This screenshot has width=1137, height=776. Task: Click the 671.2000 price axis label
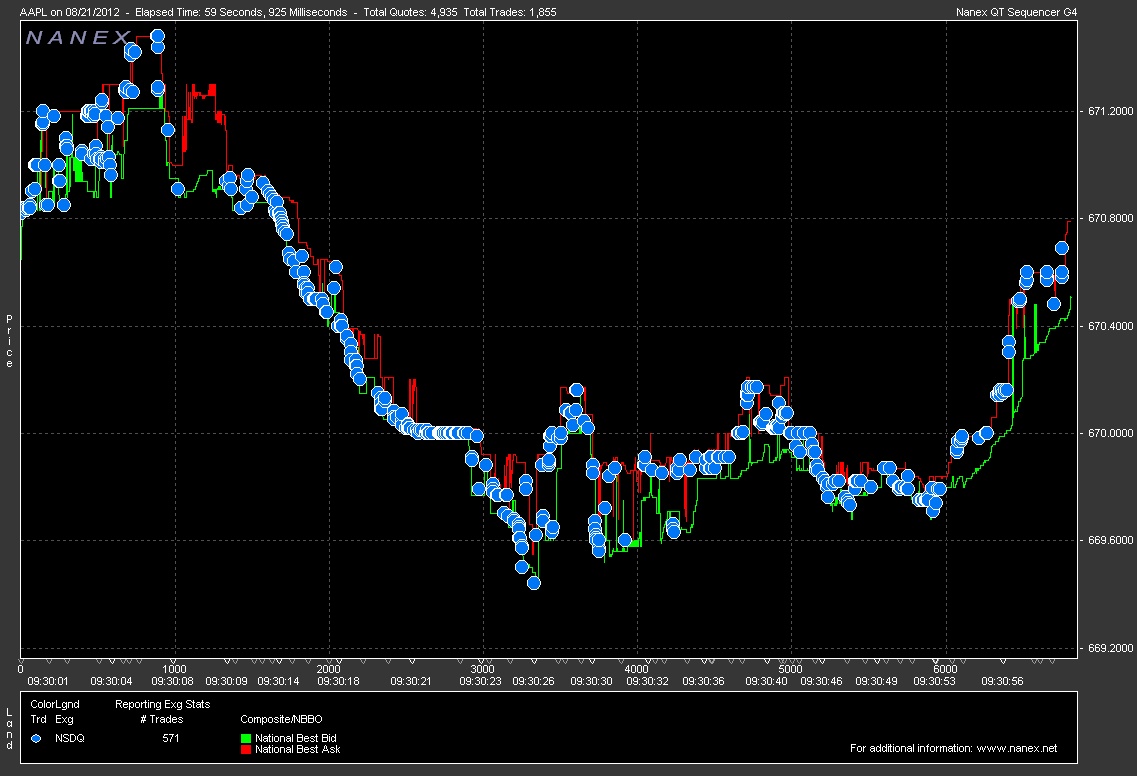tap(1110, 111)
